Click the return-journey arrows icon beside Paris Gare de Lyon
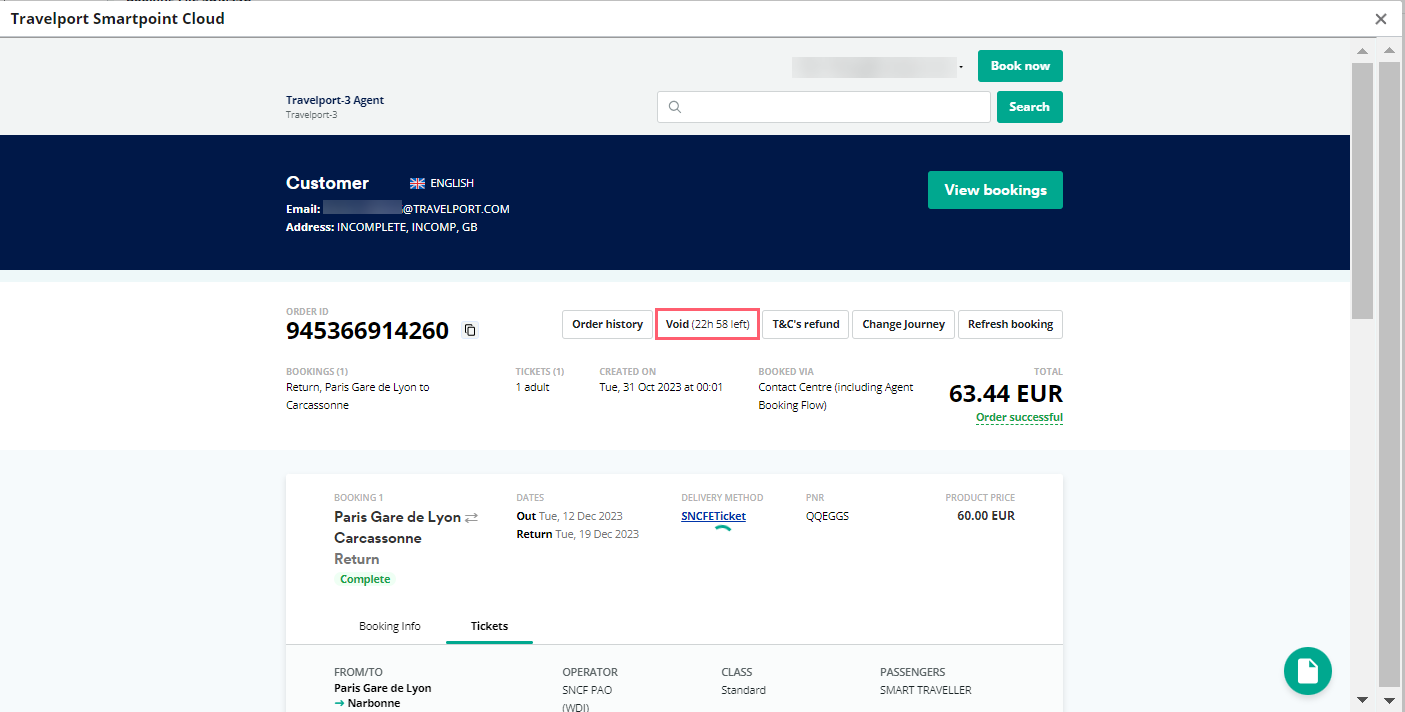Viewport: 1405px width, 712px height. tap(472, 517)
